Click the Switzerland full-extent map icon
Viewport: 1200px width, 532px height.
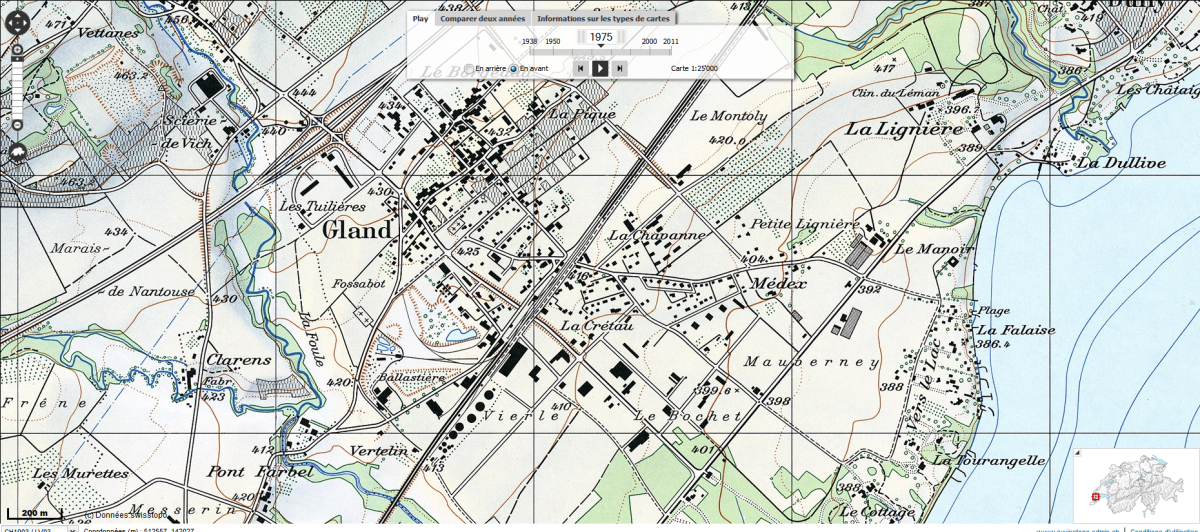click(x=17, y=152)
